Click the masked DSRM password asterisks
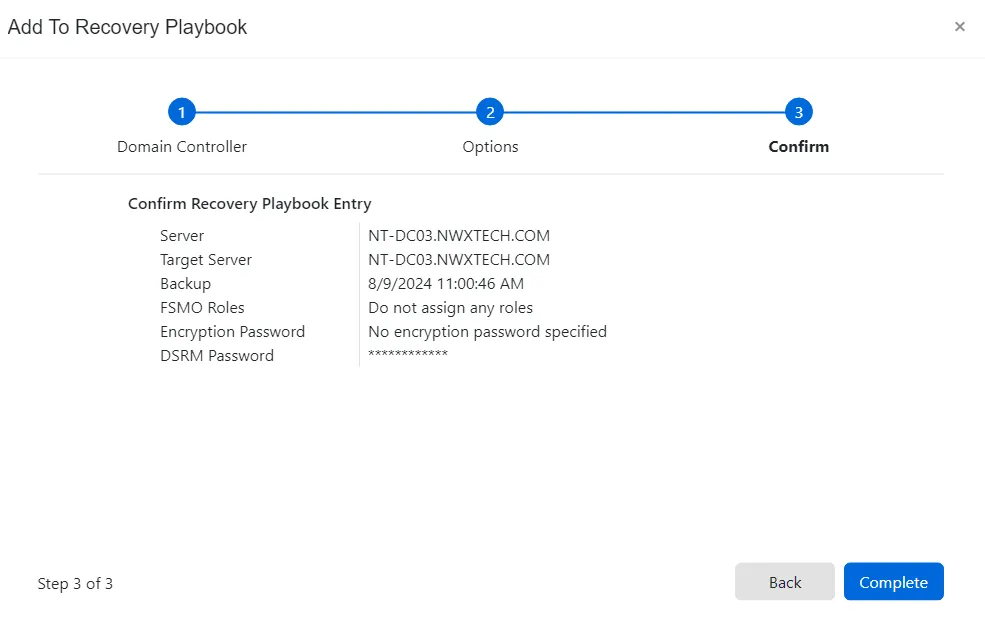The height and width of the screenshot is (628, 985). (x=408, y=354)
